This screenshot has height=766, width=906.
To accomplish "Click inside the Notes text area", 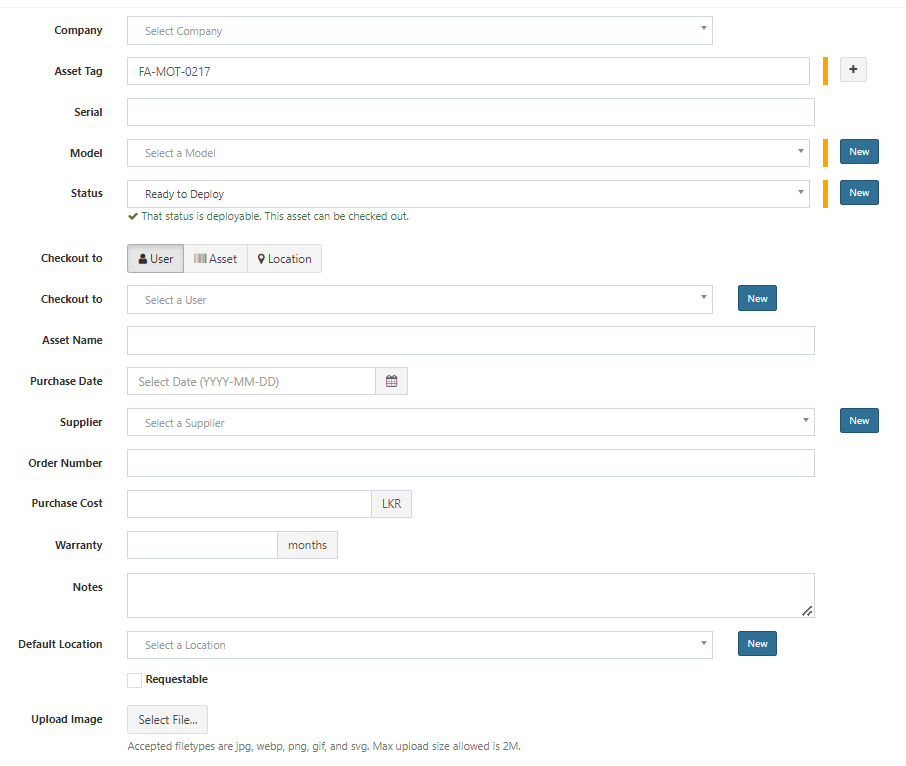I will 470,595.
